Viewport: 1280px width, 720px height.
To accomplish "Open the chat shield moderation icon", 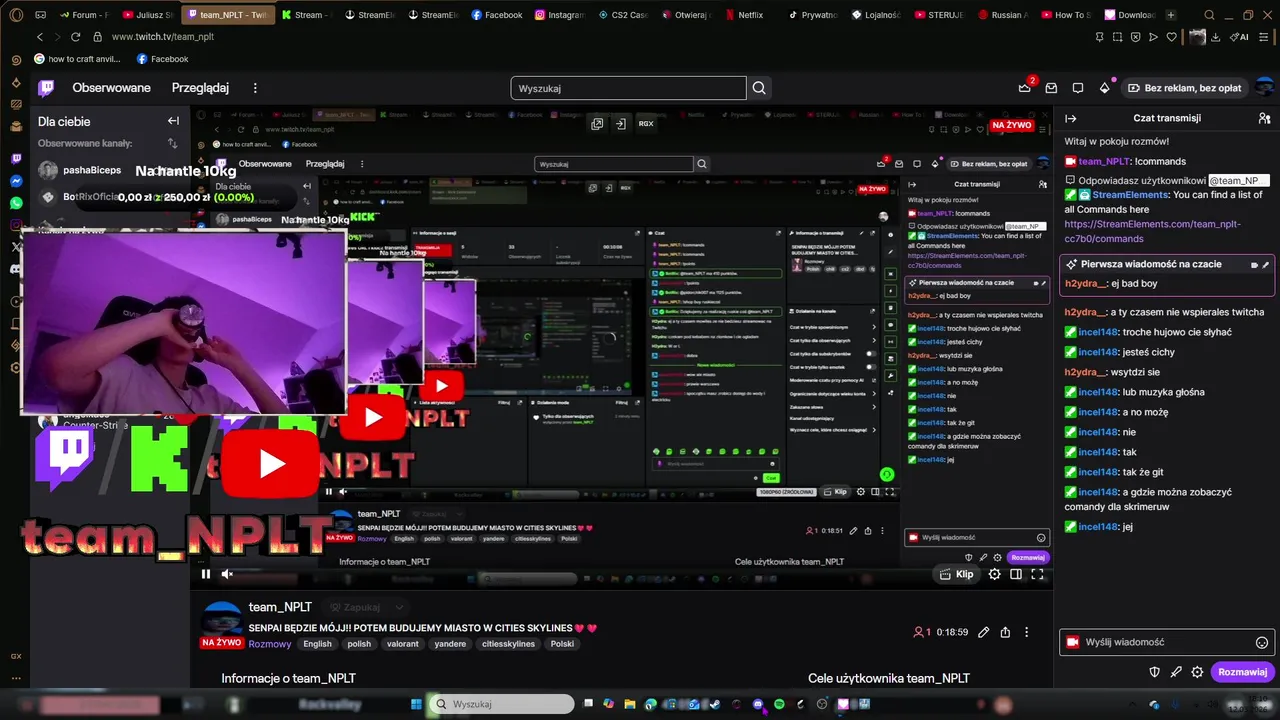I will click(1154, 672).
